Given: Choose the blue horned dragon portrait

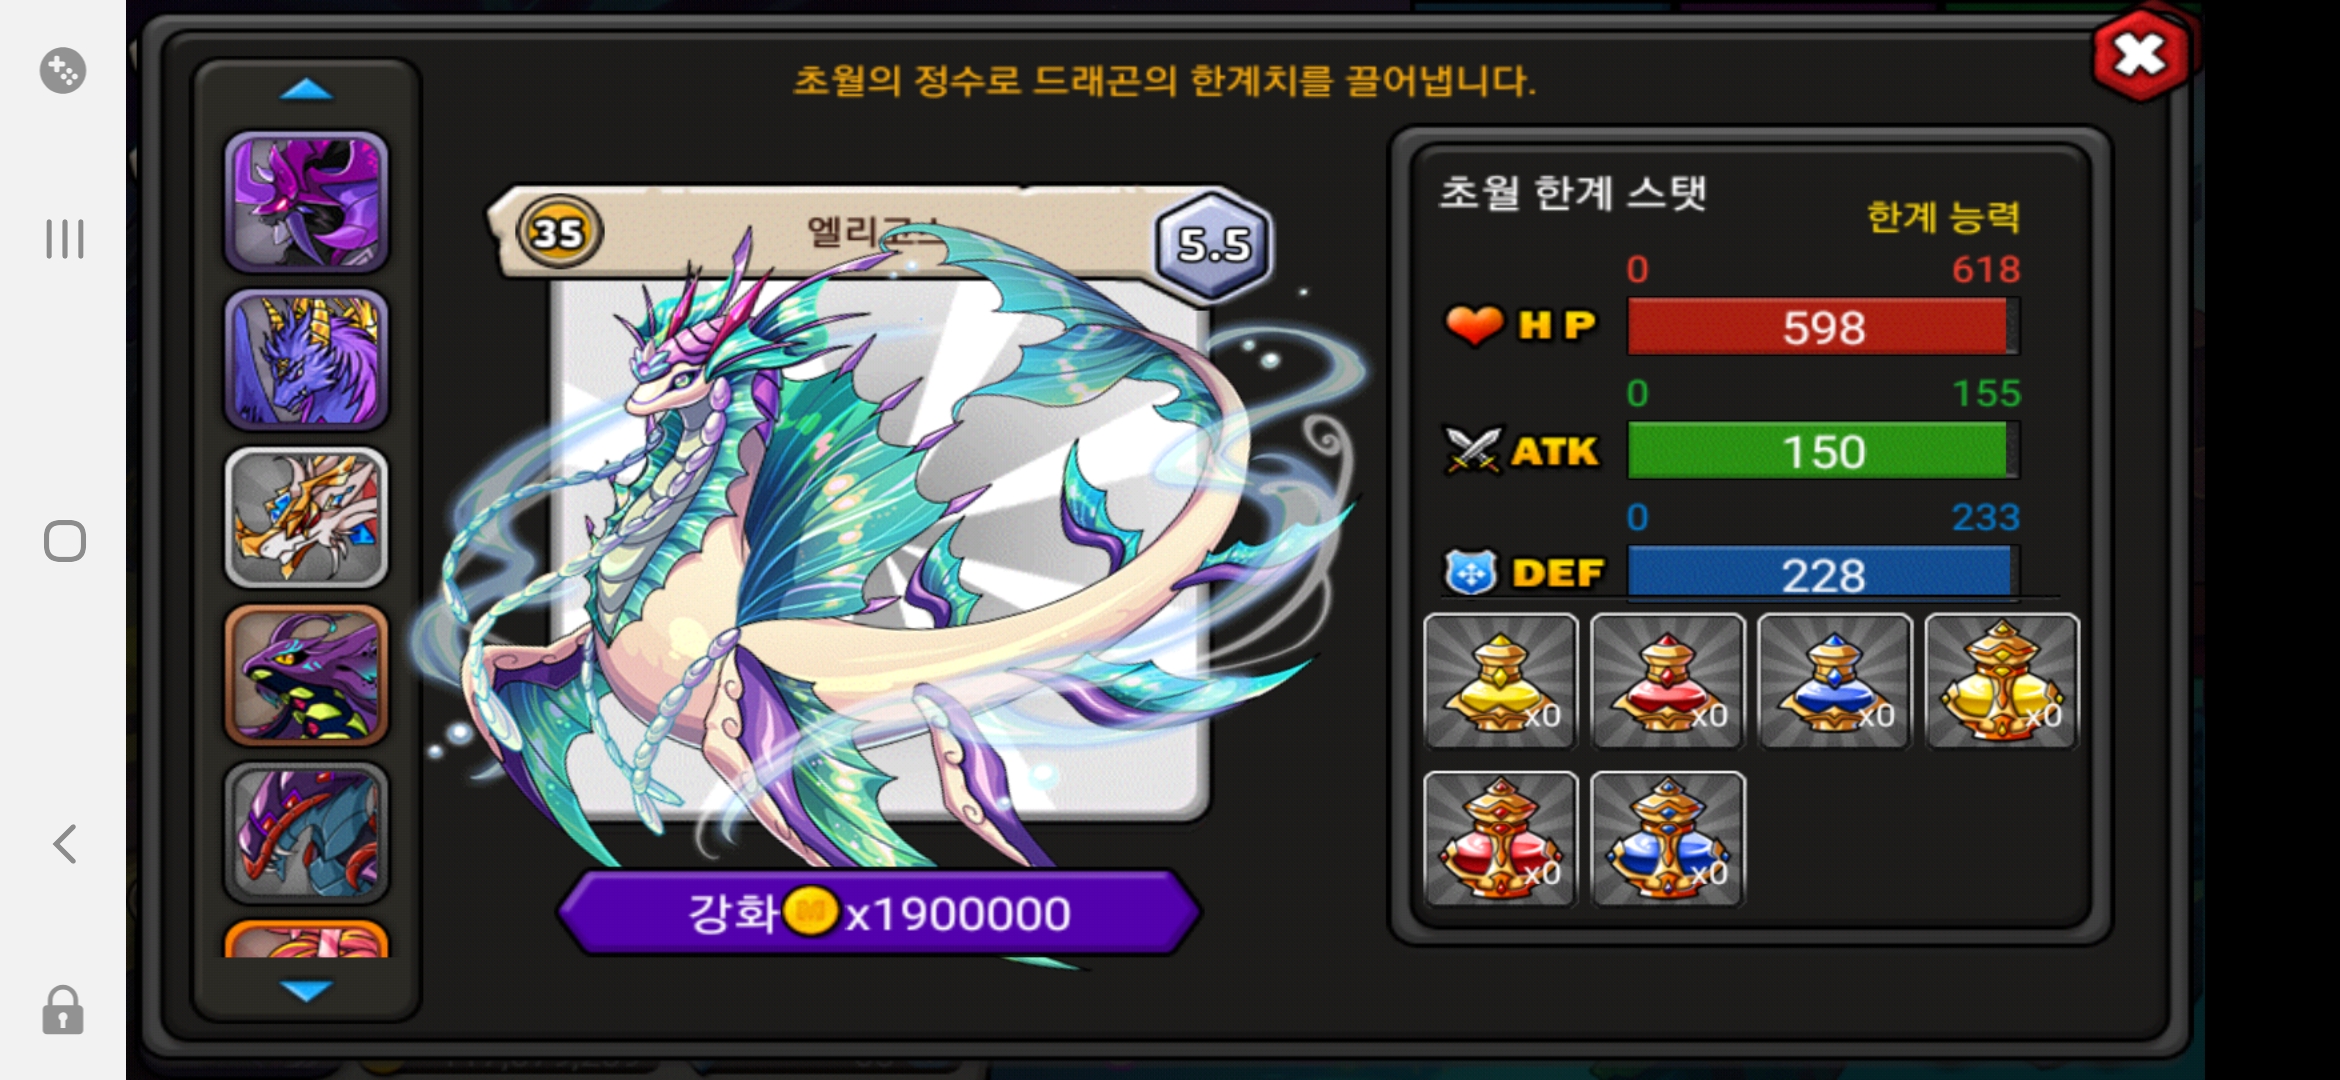Looking at the screenshot, I should pyautogui.click(x=306, y=360).
